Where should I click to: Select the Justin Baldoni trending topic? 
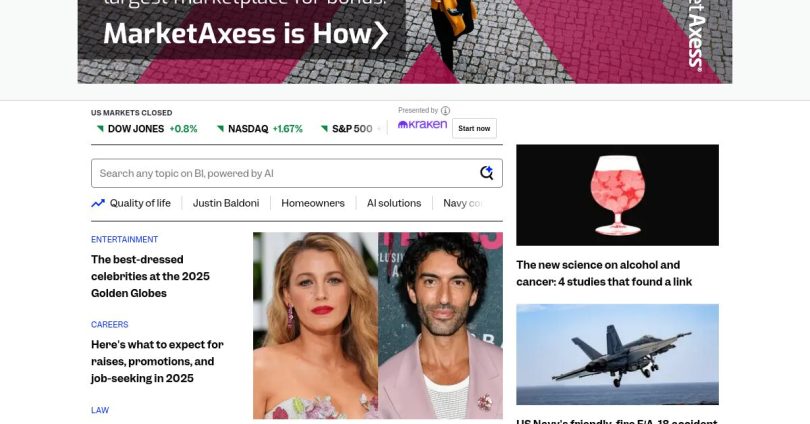click(226, 203)
